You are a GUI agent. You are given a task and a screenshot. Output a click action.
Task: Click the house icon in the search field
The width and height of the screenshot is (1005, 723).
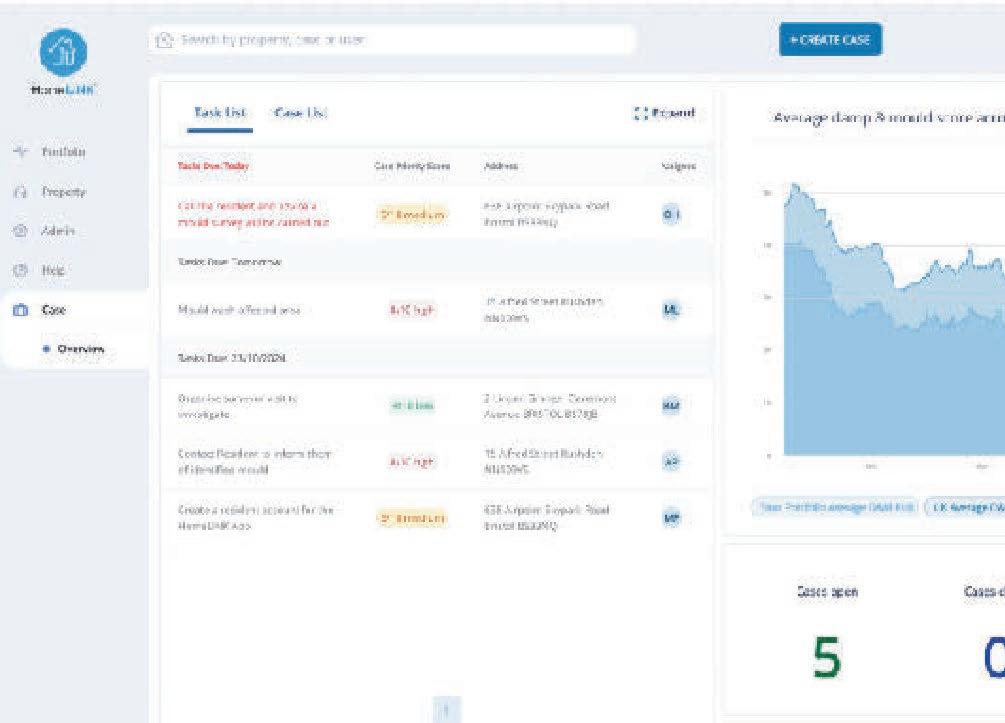pyautogui.click(x=165, y=40)
